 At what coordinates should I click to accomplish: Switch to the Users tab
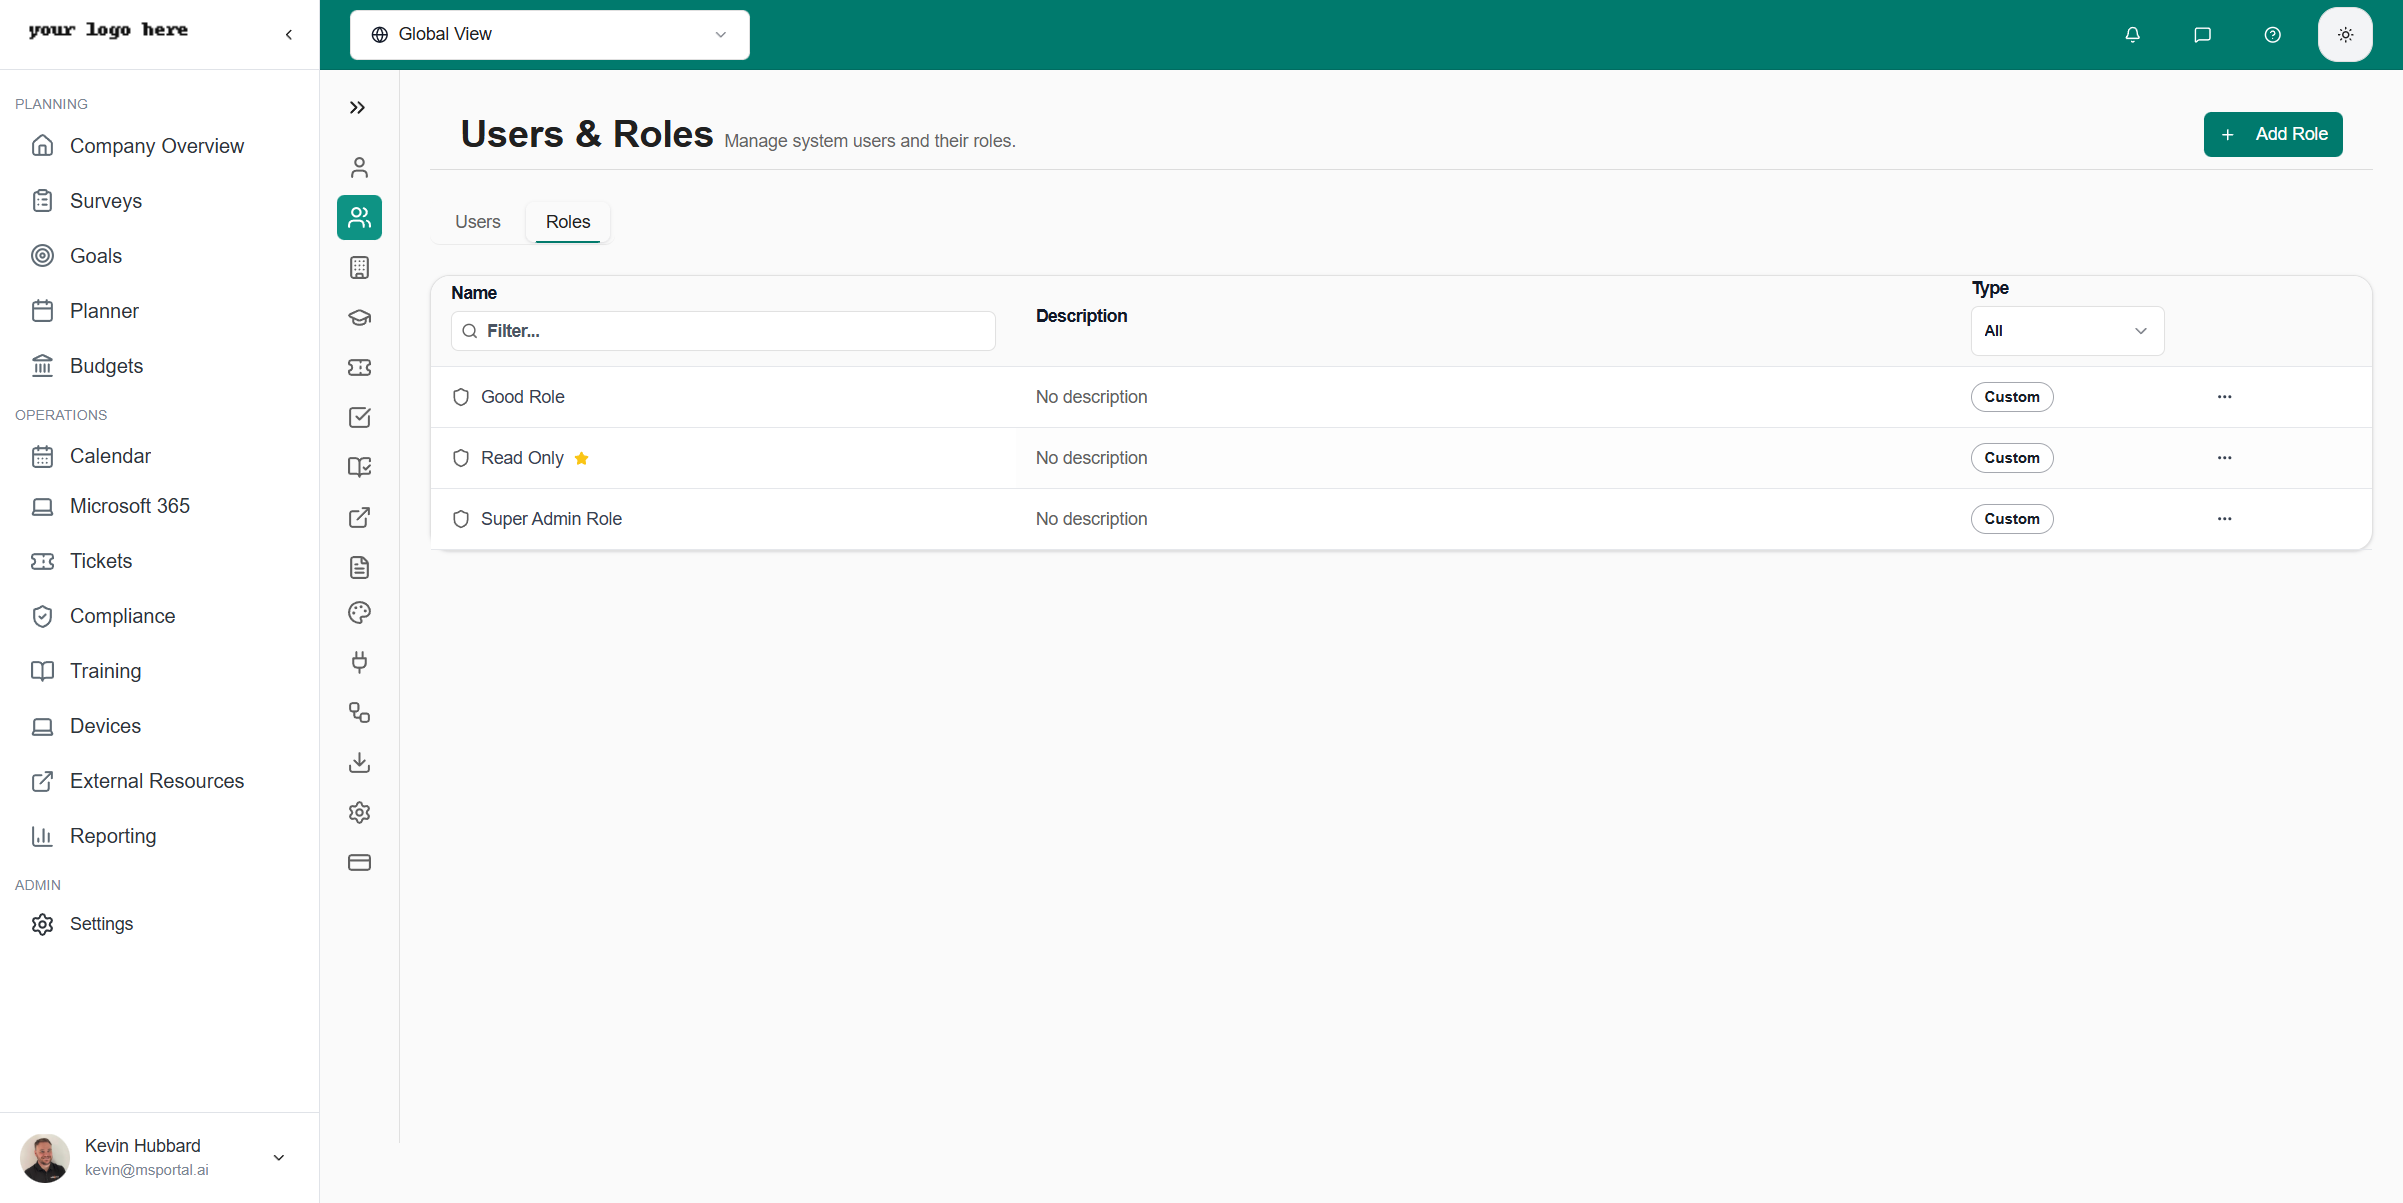coord(477,221)
